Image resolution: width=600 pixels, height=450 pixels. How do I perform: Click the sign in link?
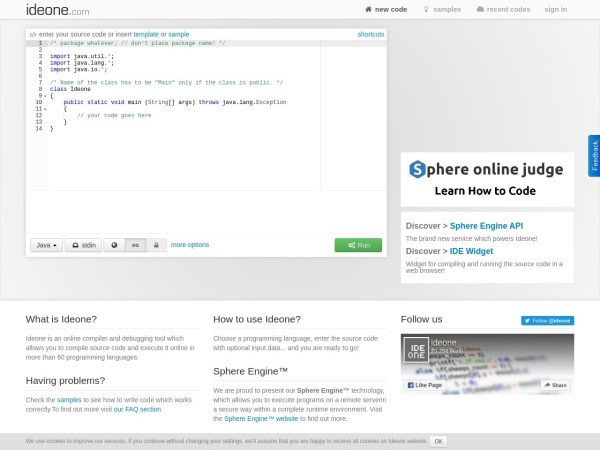[x=555, y=9]
